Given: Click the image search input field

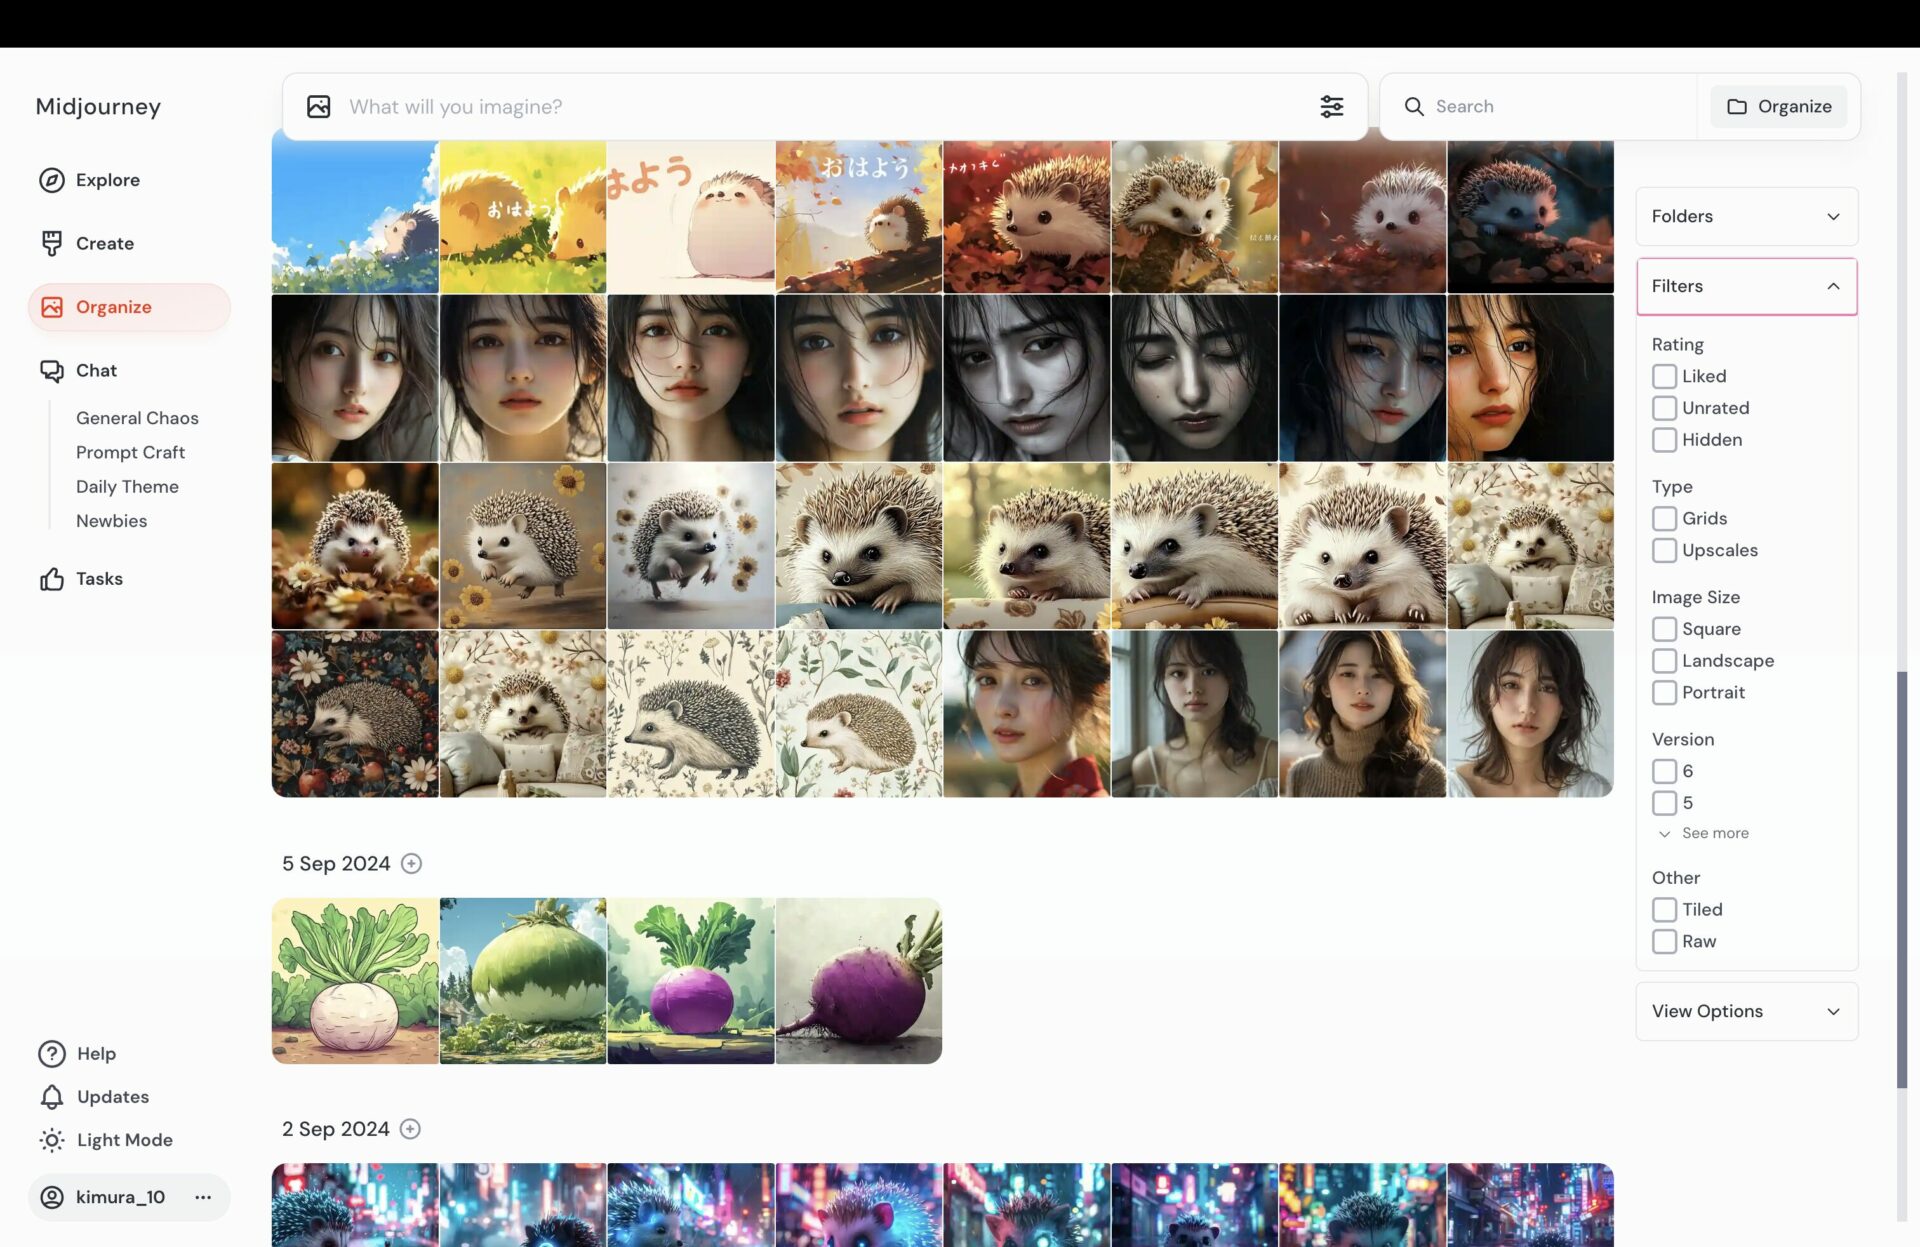Looking at the screenshot, I should point(819,105).
